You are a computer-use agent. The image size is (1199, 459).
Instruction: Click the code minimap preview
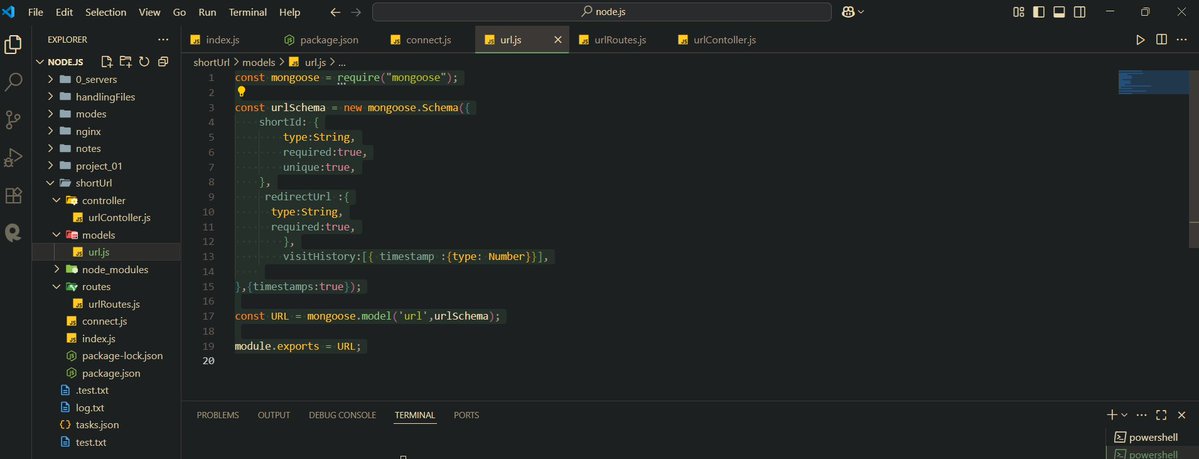coord(1153,82)
